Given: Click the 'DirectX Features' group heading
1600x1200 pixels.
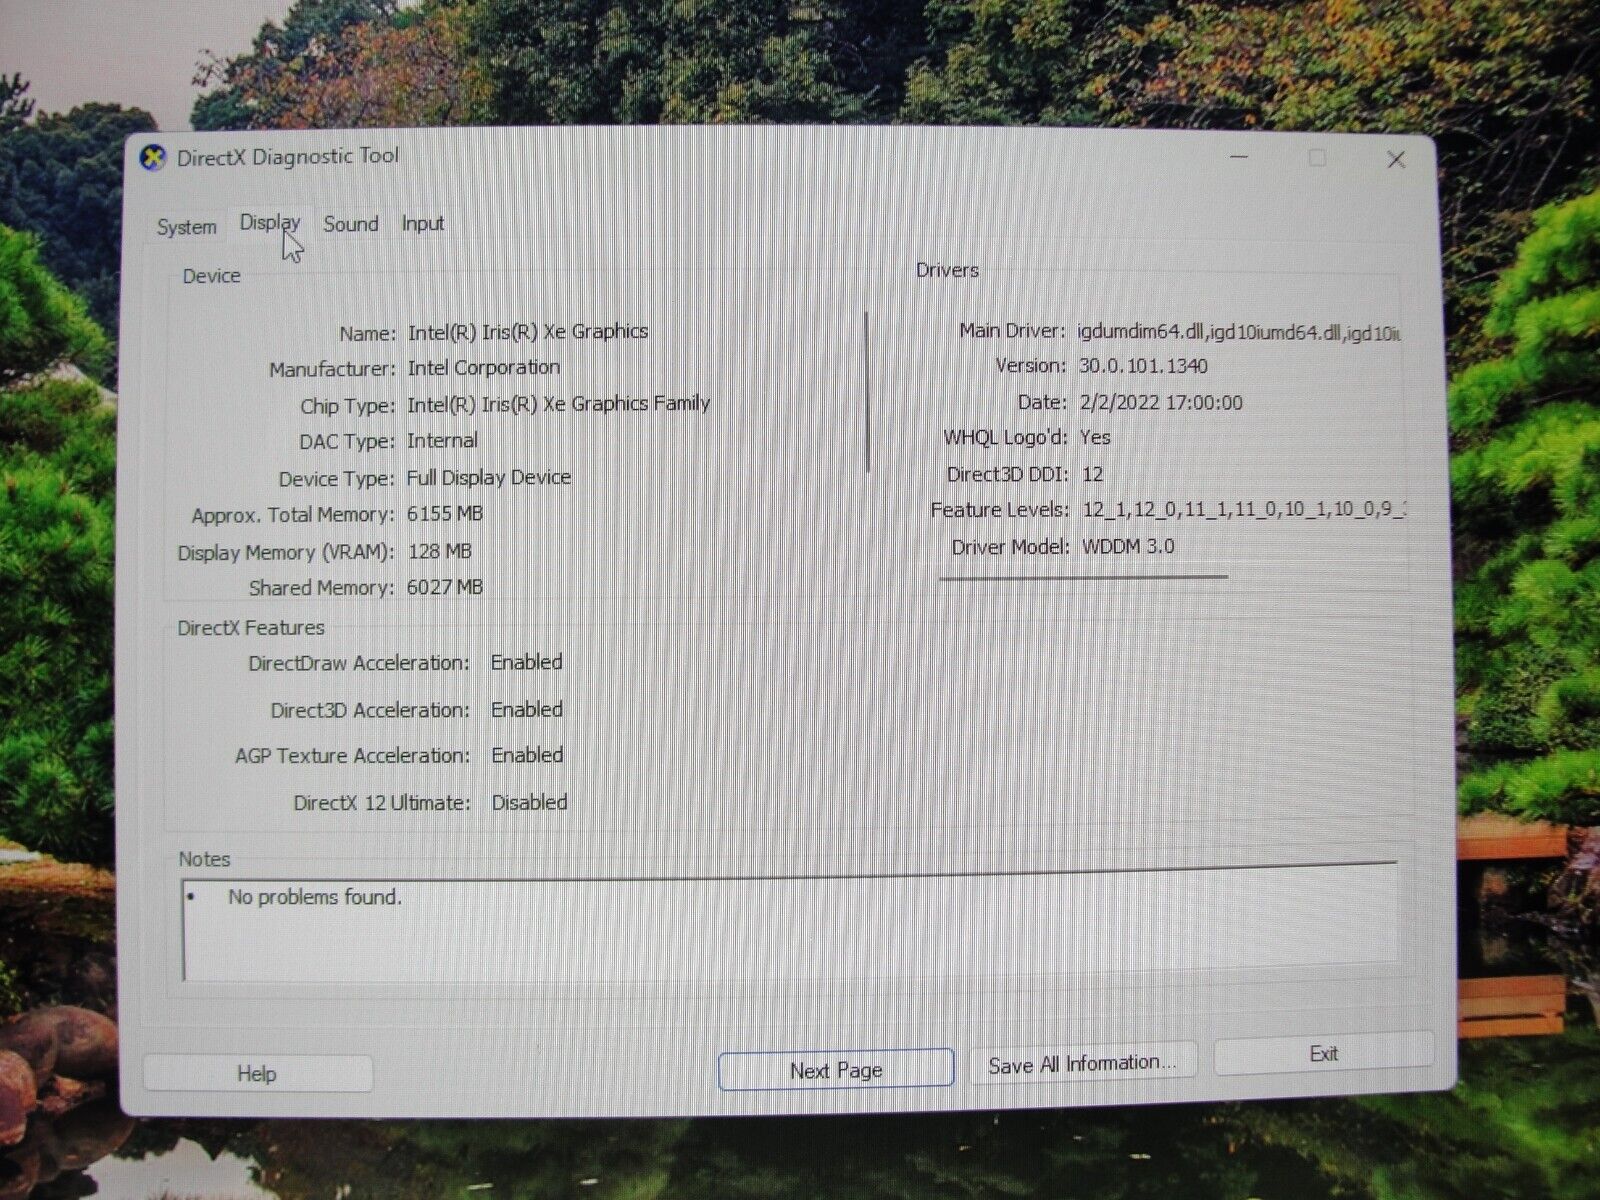Looking at the screenshot, I should coord(251,628).
